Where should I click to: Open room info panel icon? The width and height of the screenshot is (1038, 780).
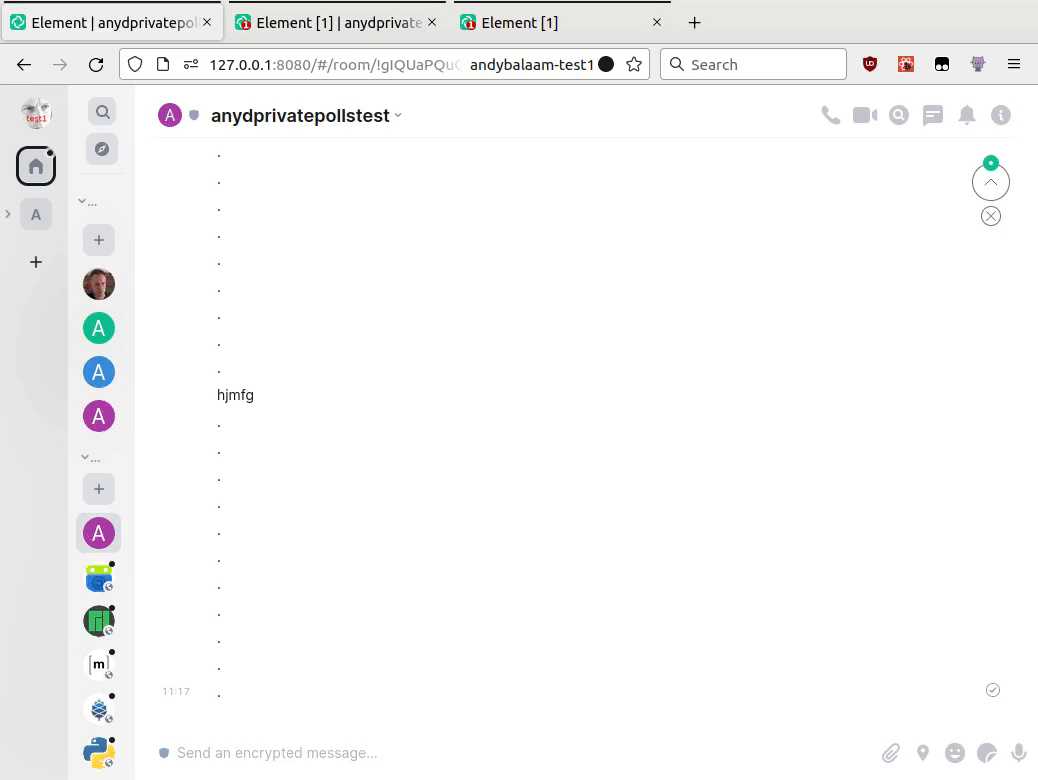coord(1001,115)
